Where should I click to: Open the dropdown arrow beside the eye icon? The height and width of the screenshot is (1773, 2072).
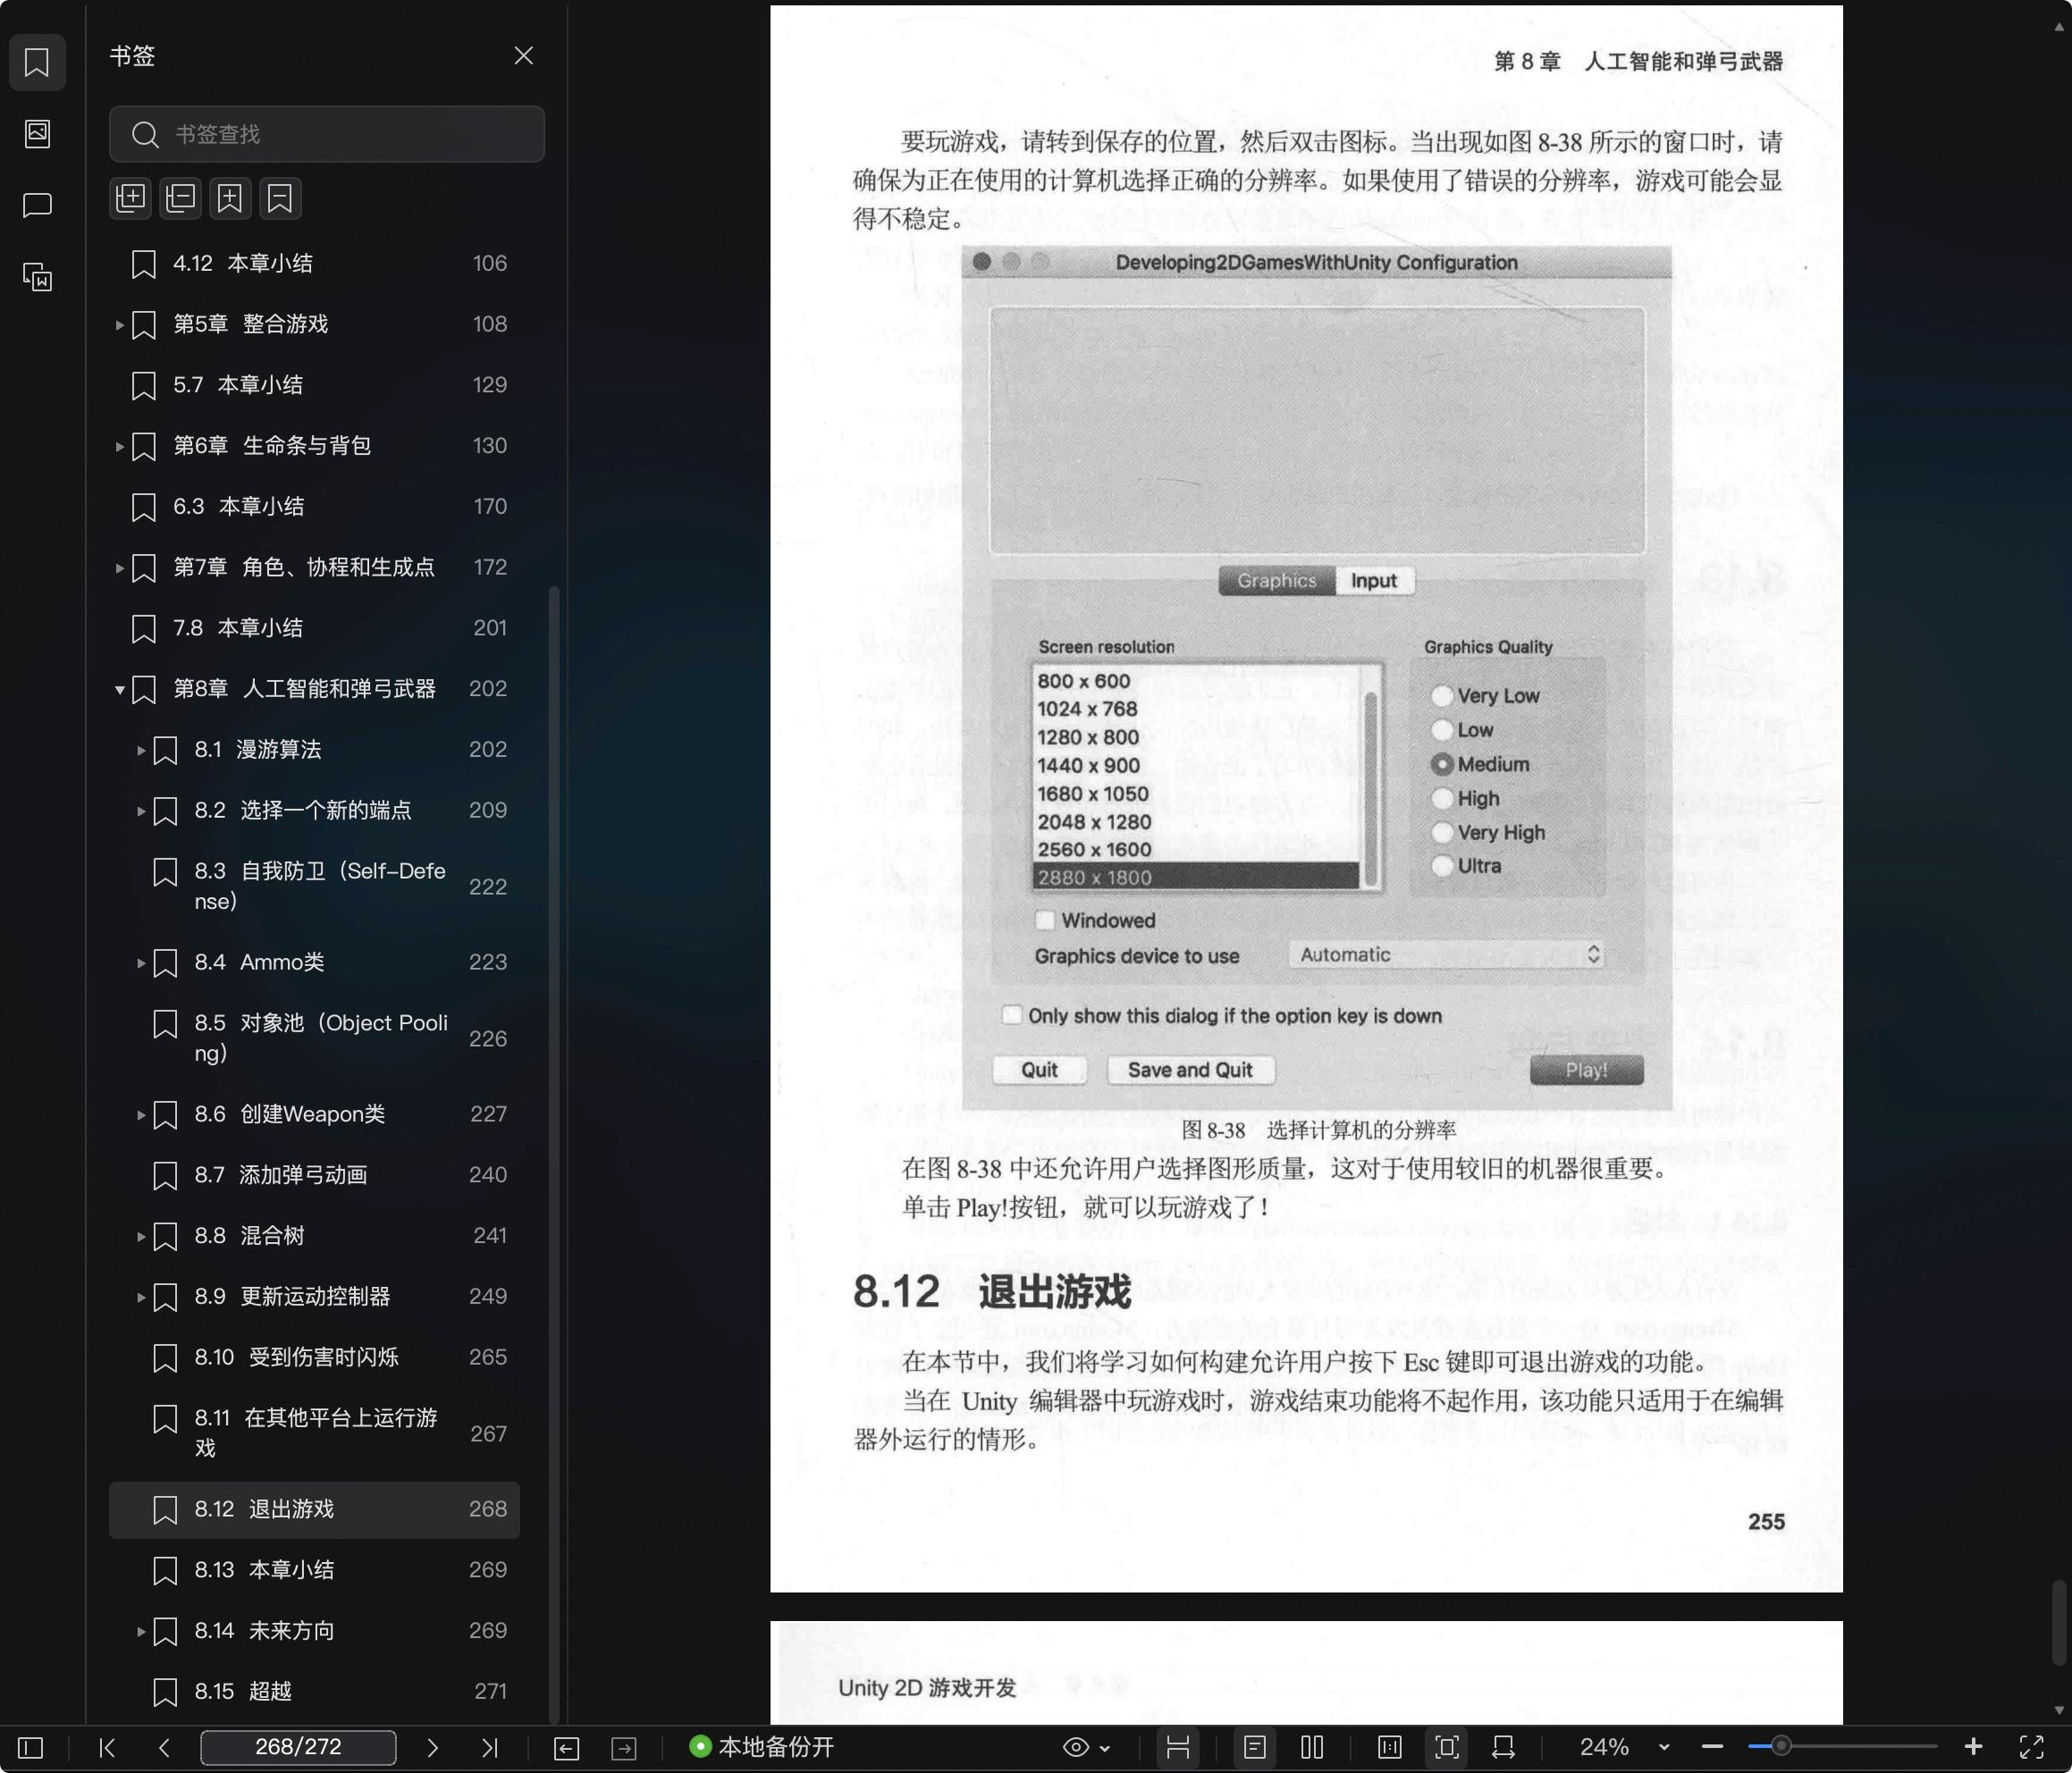(x=1105, y=1748)
